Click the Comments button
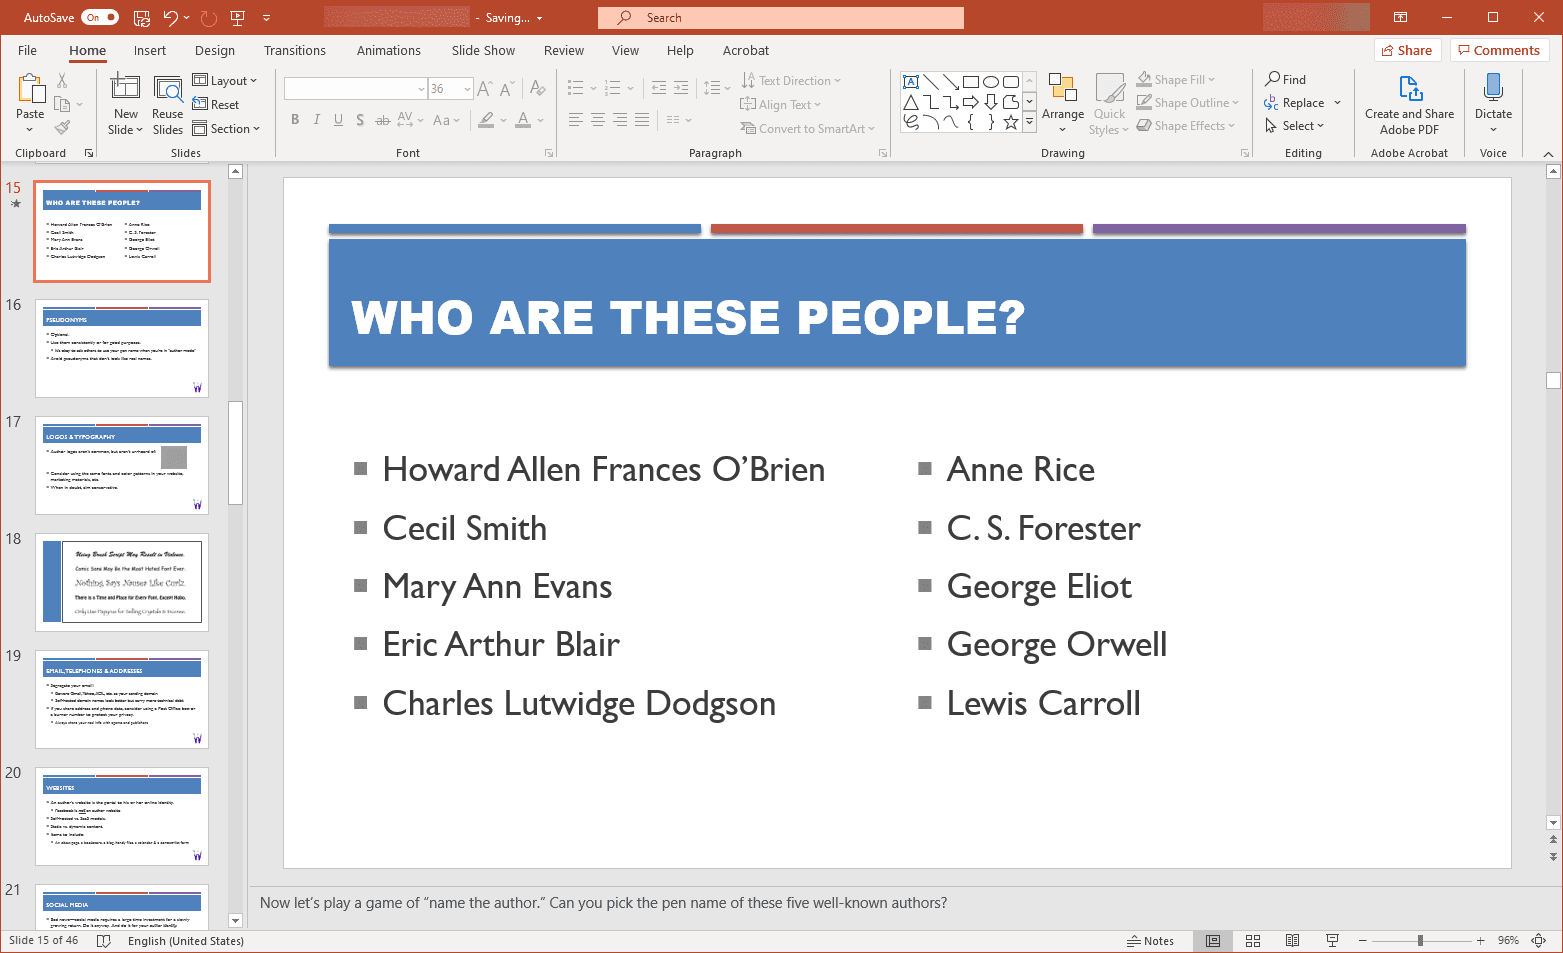1563x953 pixels. point(1499,50)
